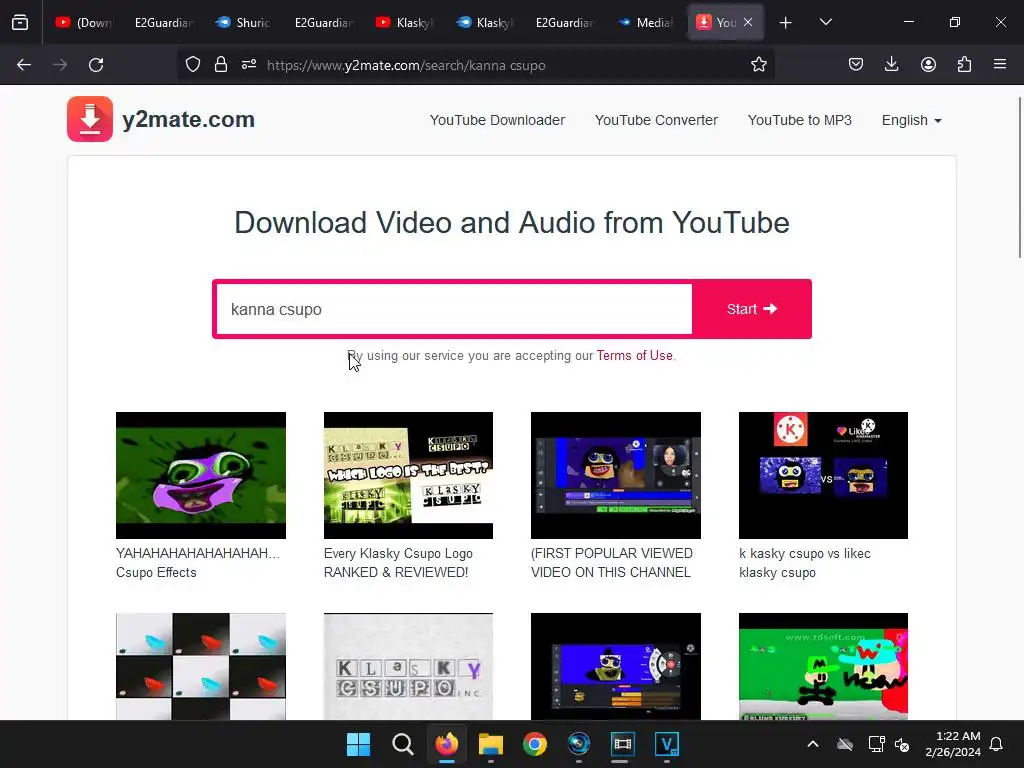Expand the English language dropdown
The image size is (1024, 768).
pyautogui.click(x=911, y=120)
